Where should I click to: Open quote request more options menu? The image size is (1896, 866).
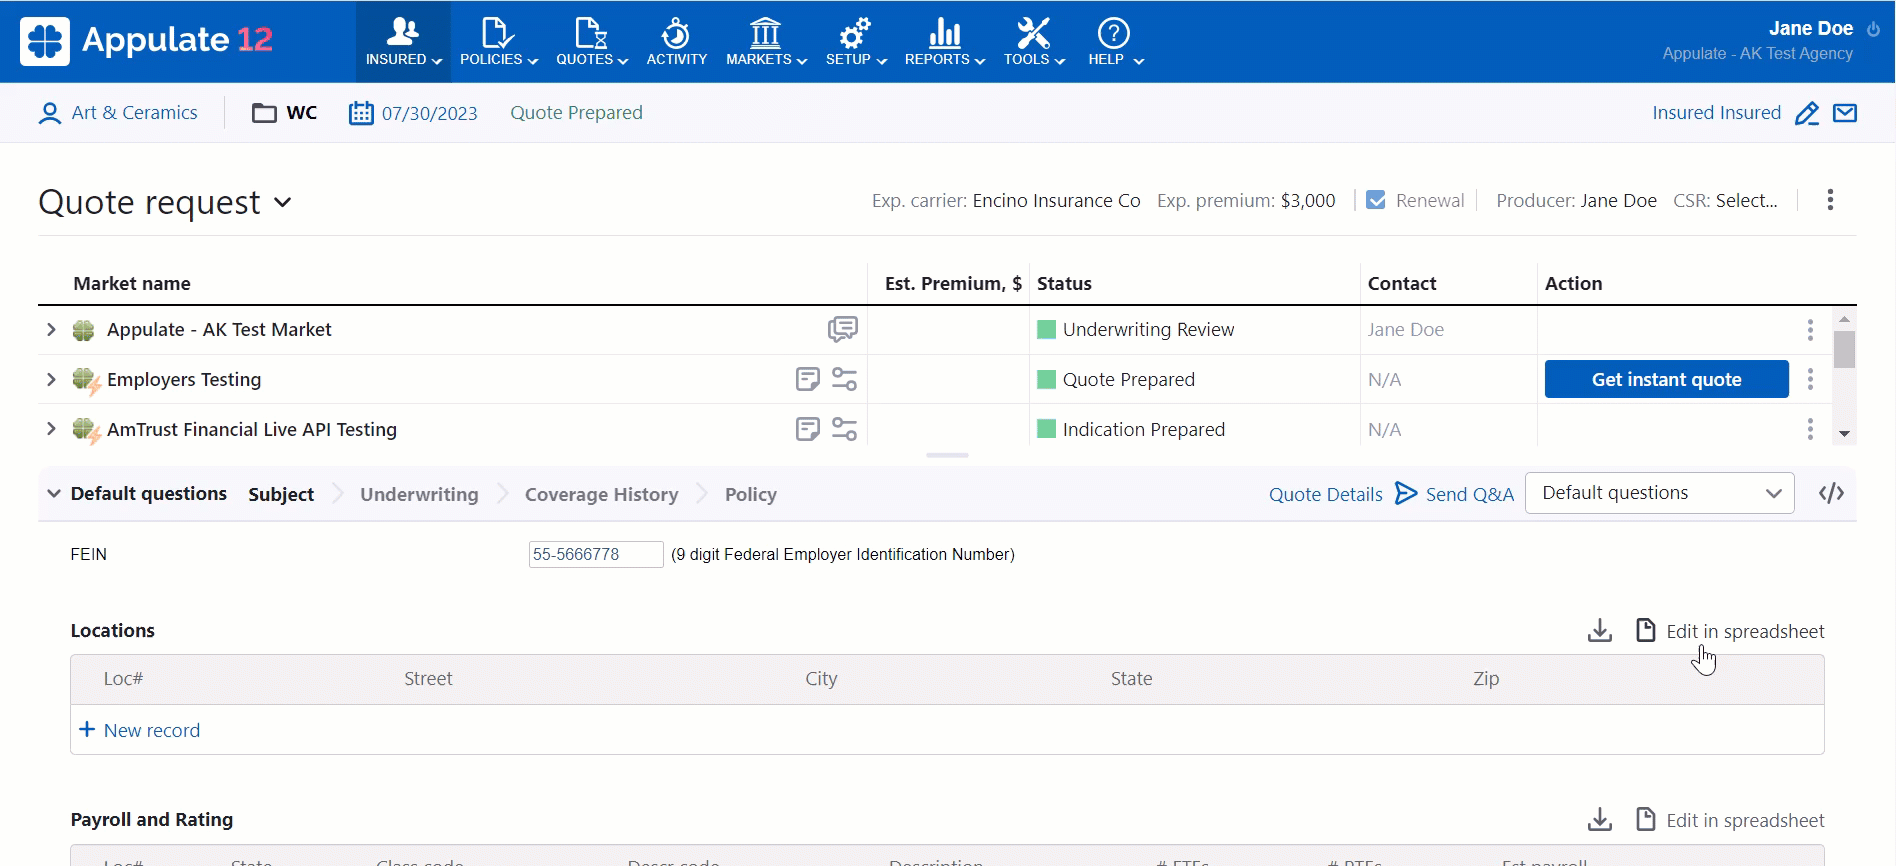coord(1830,200)
